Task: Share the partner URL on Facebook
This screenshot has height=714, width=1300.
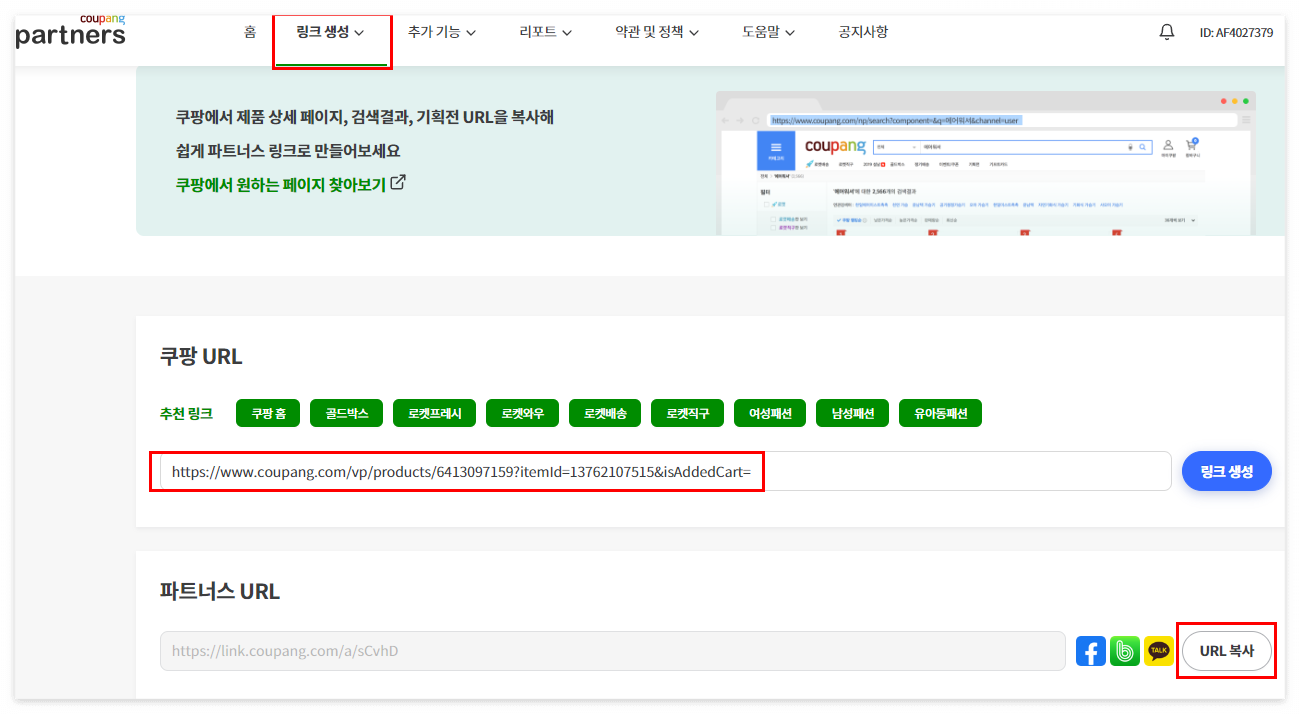Action: click(1090, 650)
